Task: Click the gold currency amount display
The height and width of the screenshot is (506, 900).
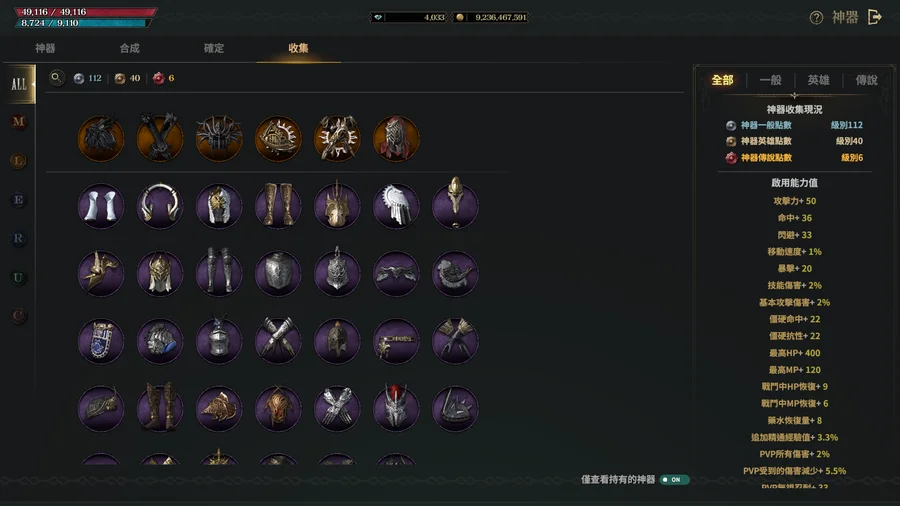Action: 491,17
